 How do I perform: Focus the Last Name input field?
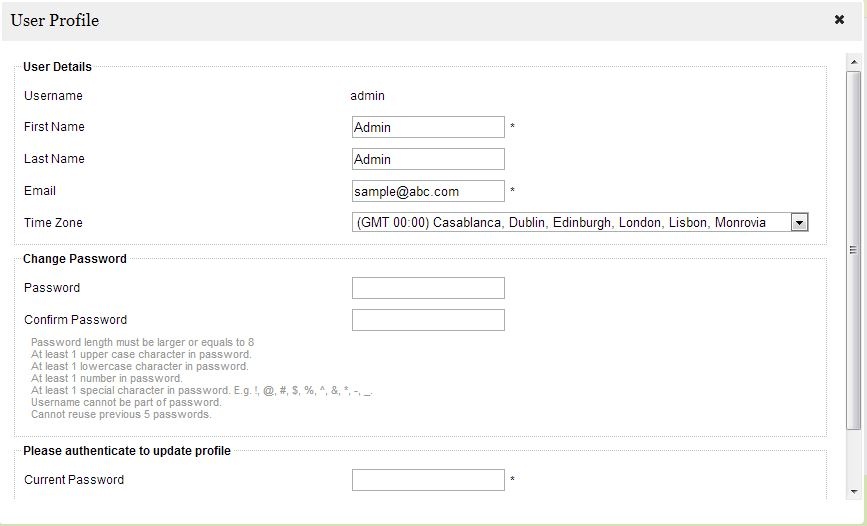click(428, 159)
